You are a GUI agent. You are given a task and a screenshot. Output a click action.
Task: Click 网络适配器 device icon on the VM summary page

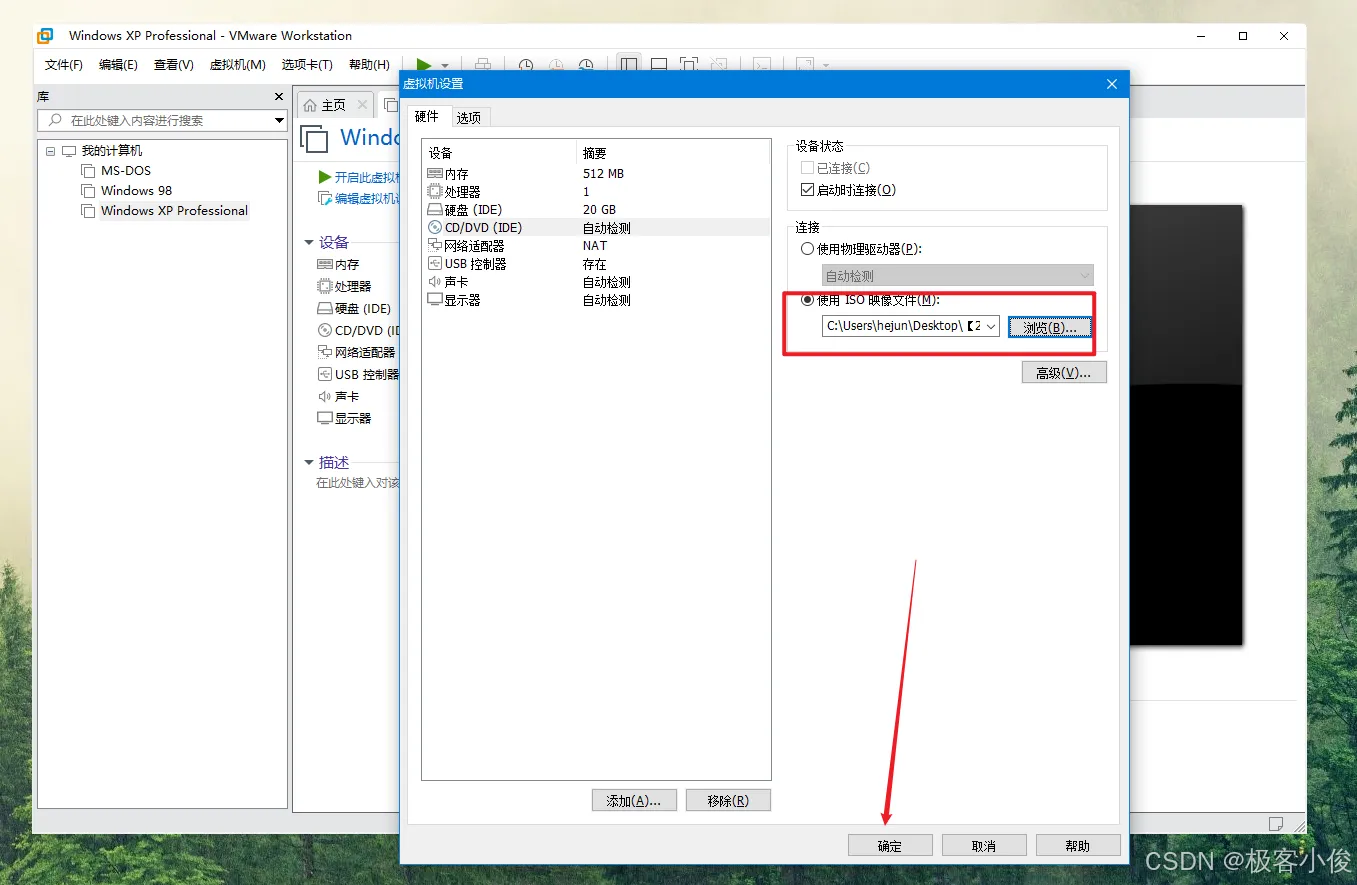324,352
